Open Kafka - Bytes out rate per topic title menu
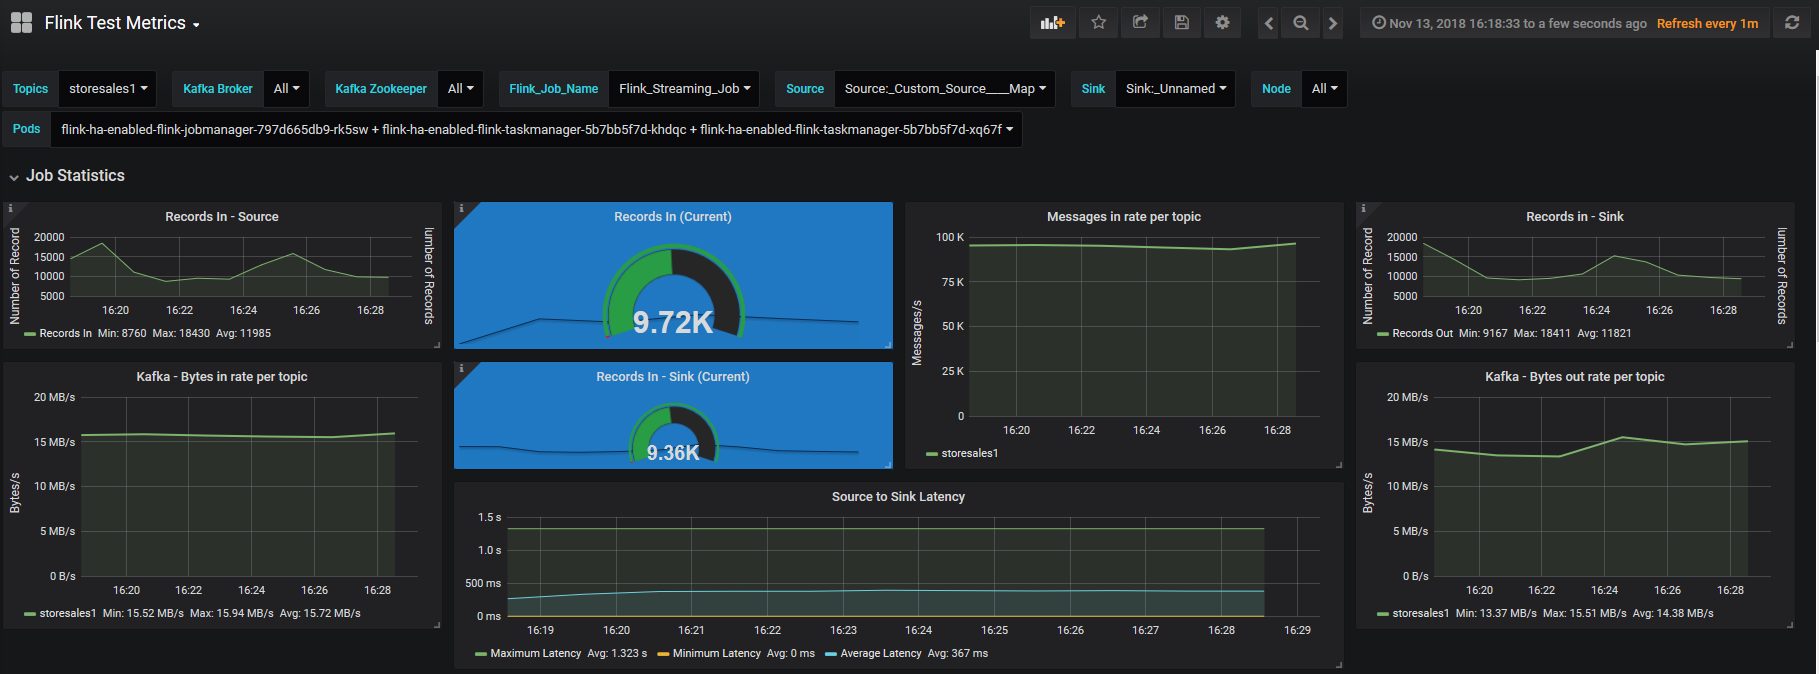 (x=1575, y=377)
